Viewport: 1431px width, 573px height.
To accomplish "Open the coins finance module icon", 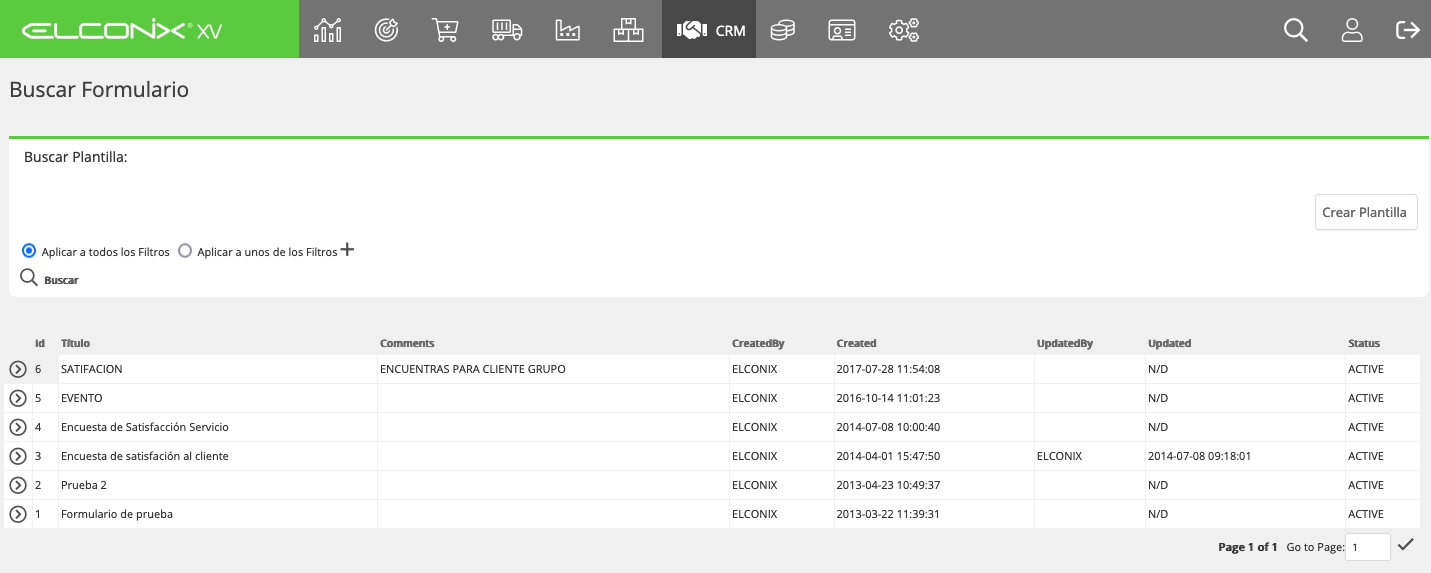I will [782, 30].
